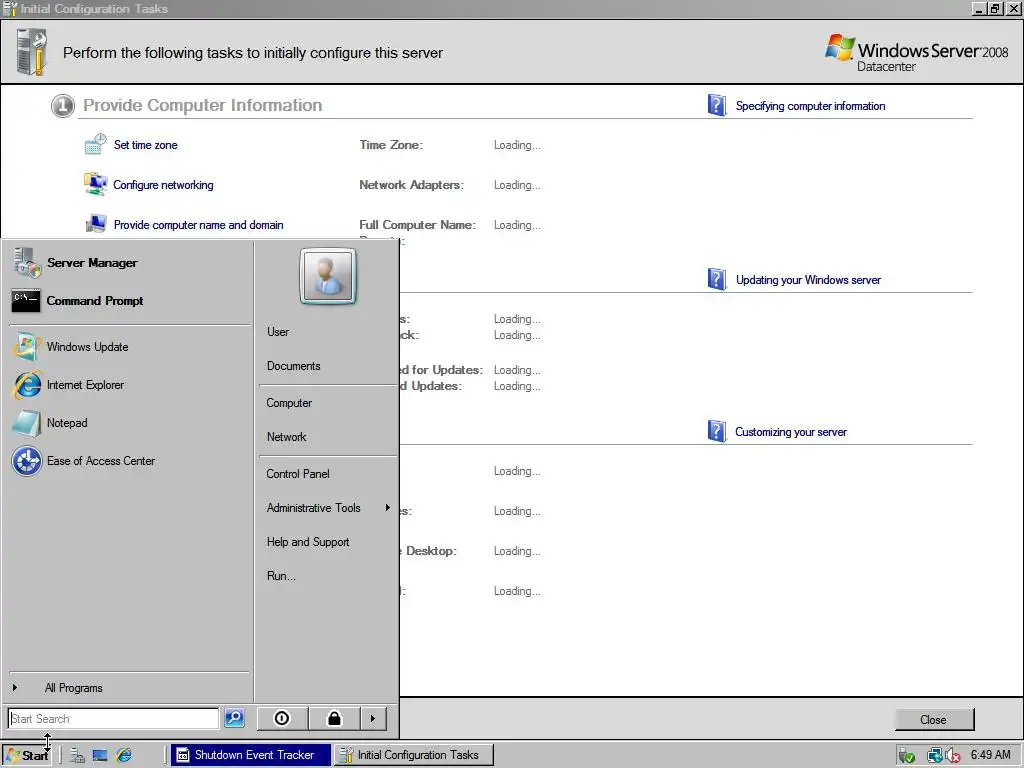Open the User folder entry
The height and width of the screenshot is (768, 1024).
click(x=328, y=332)
